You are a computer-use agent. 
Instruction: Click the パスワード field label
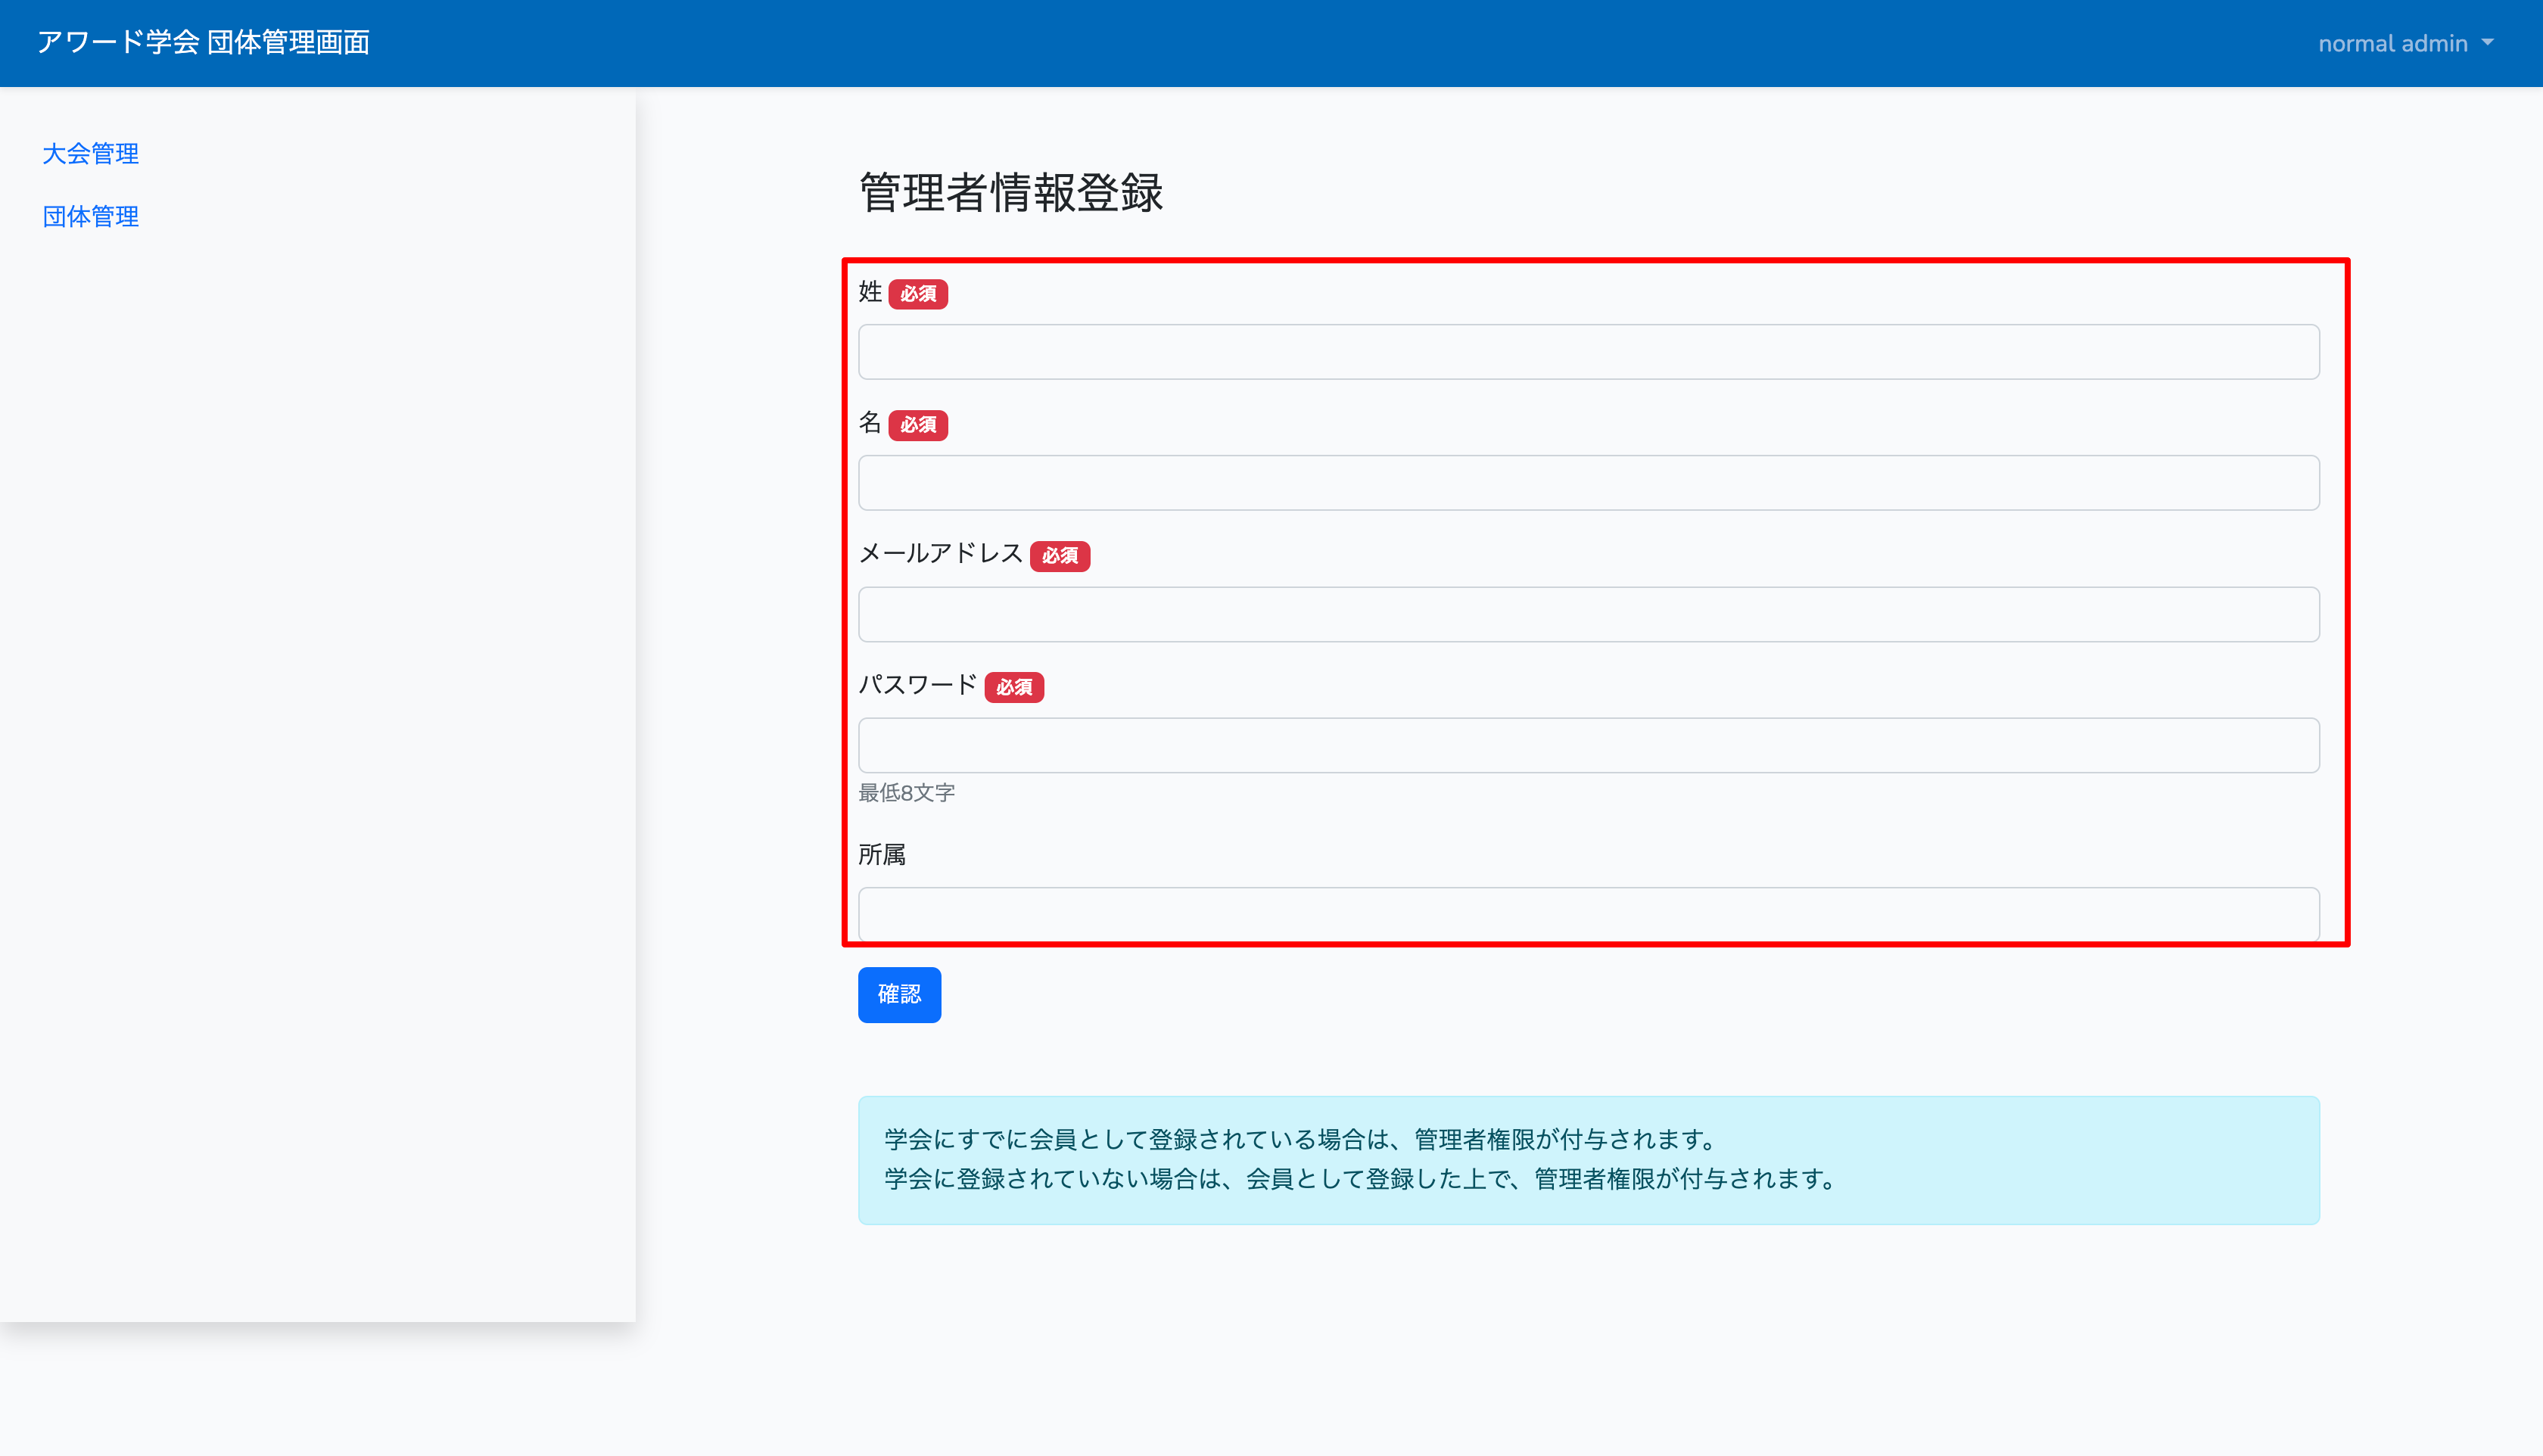point(917,685)
